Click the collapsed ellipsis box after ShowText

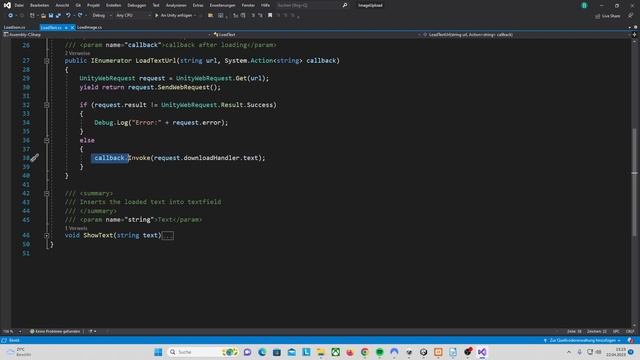coord(168,236)
